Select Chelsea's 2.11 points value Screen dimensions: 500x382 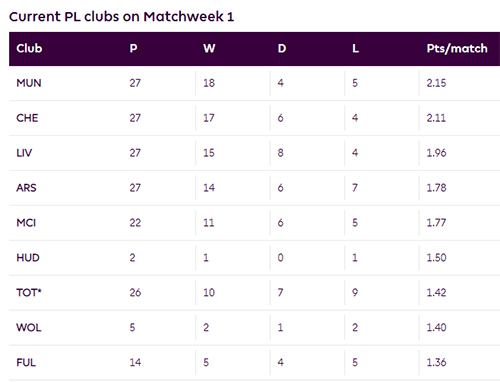click(436, 118)
